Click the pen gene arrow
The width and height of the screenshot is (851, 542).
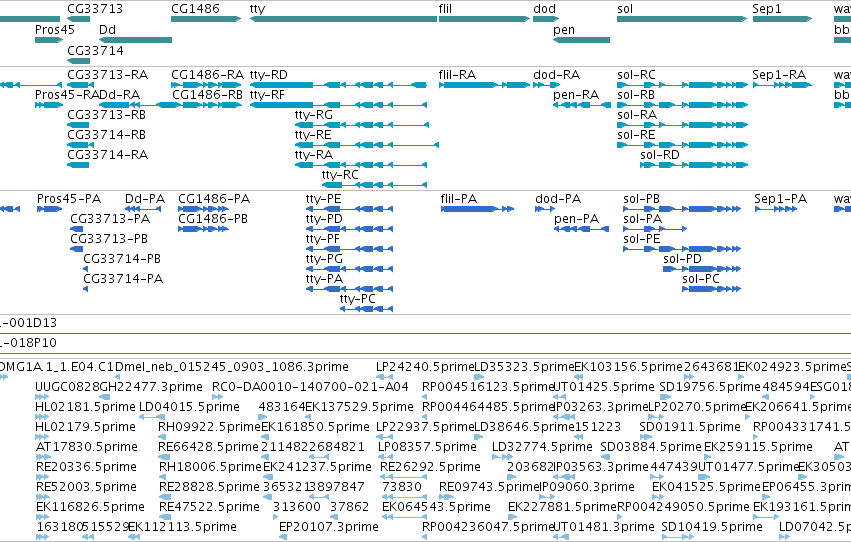(581, 40)
